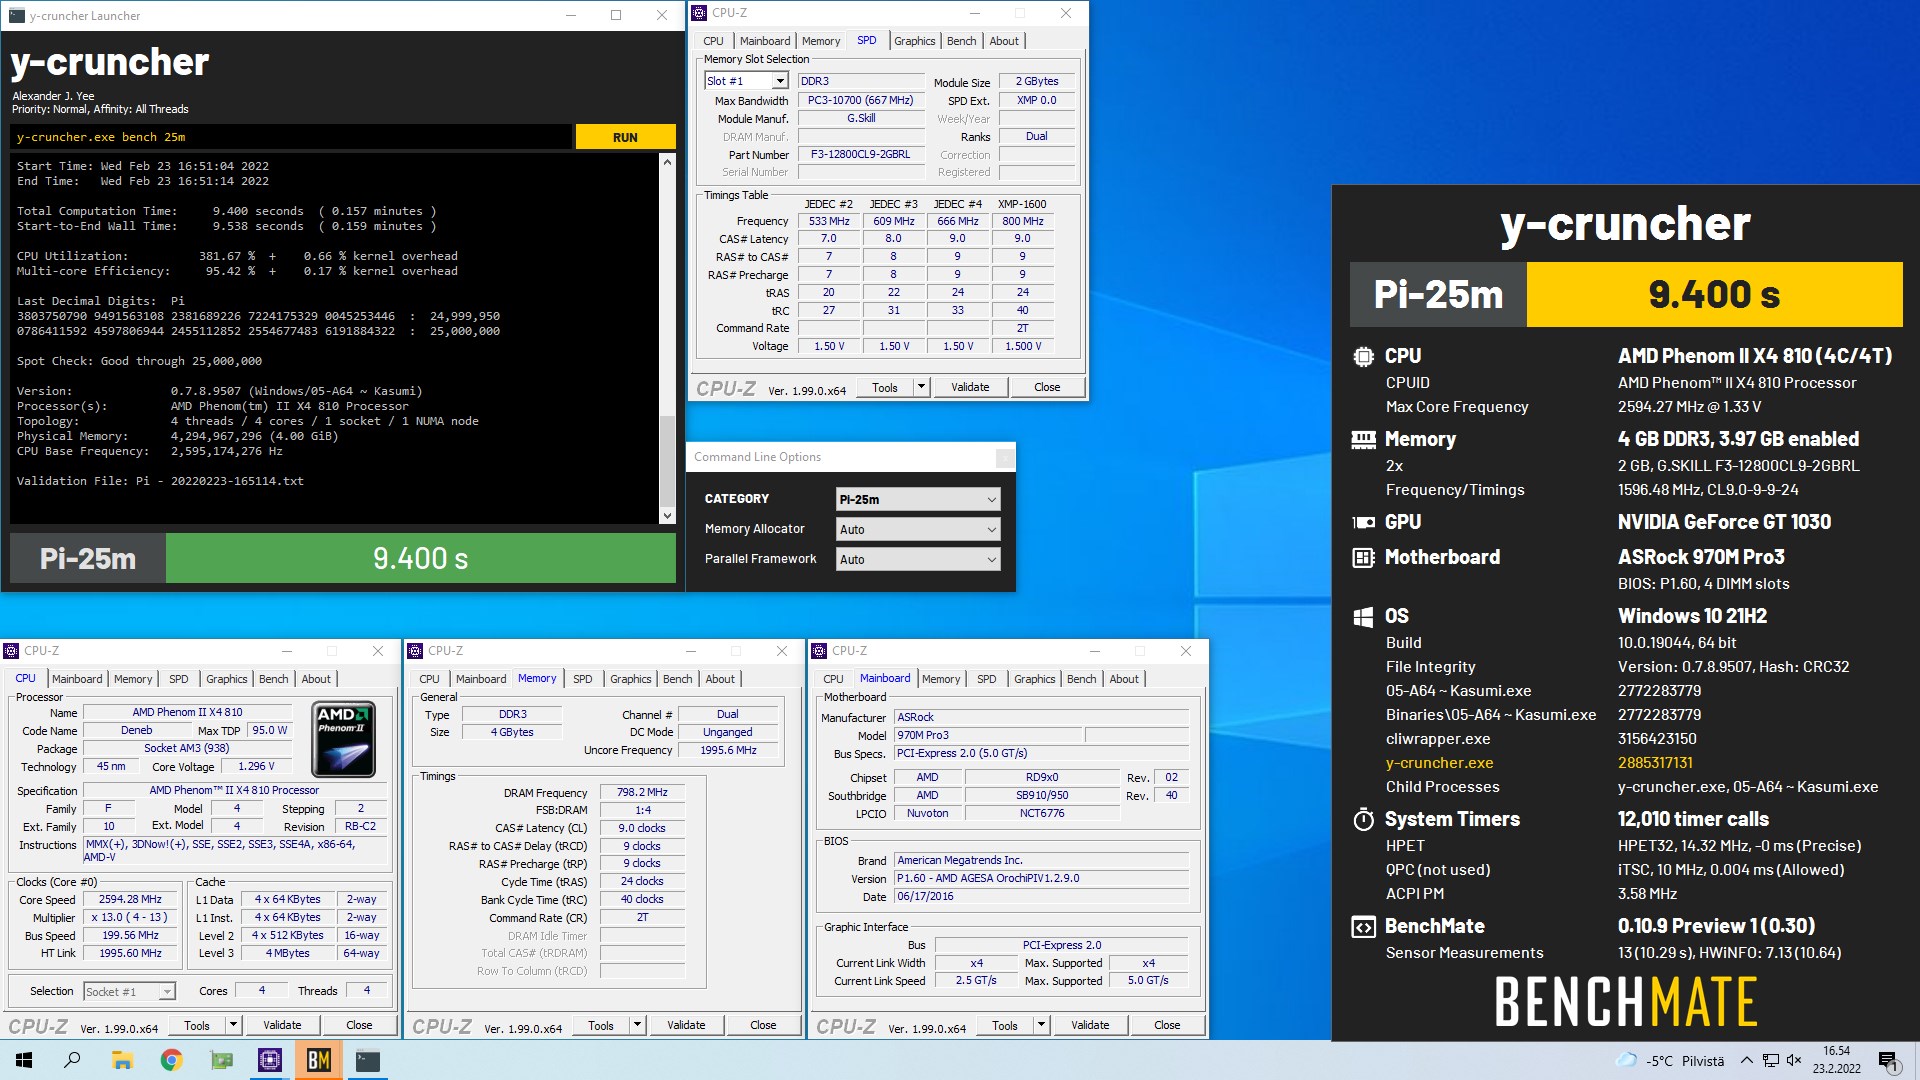Open the Windows Start menu
This screenshot has width=1920, height=1080.
[24, 1060]
